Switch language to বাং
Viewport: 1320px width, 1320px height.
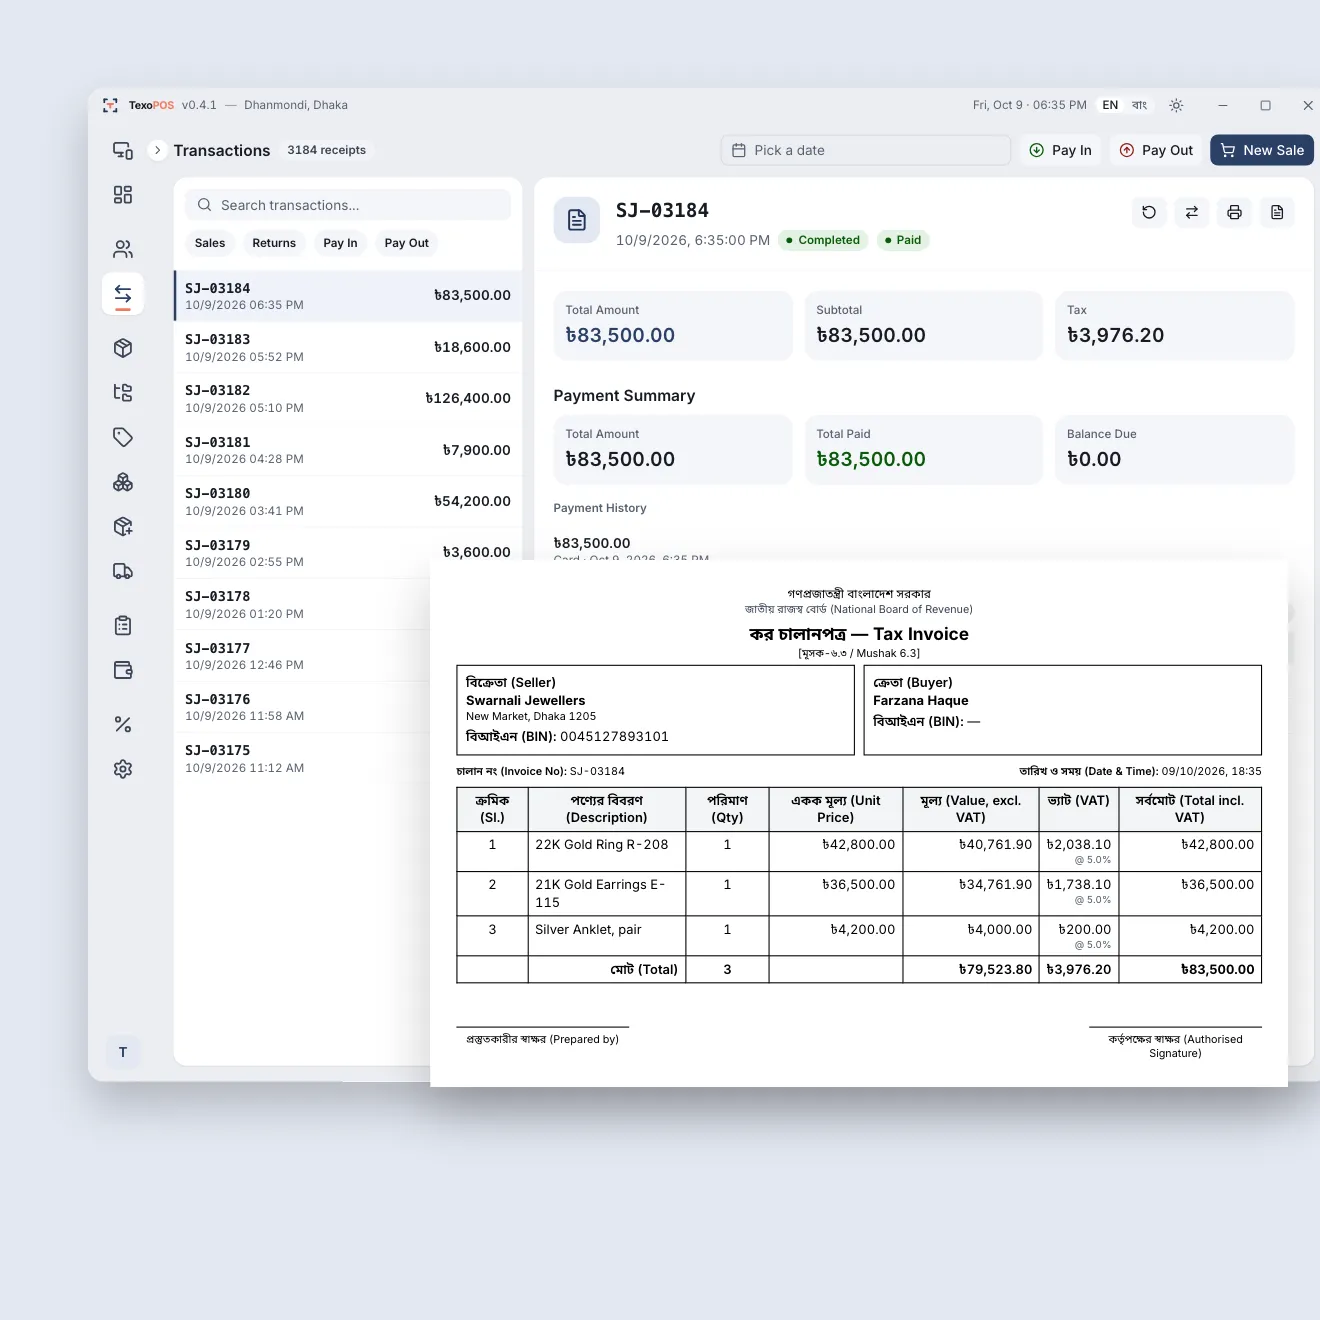coord(1139,105)
